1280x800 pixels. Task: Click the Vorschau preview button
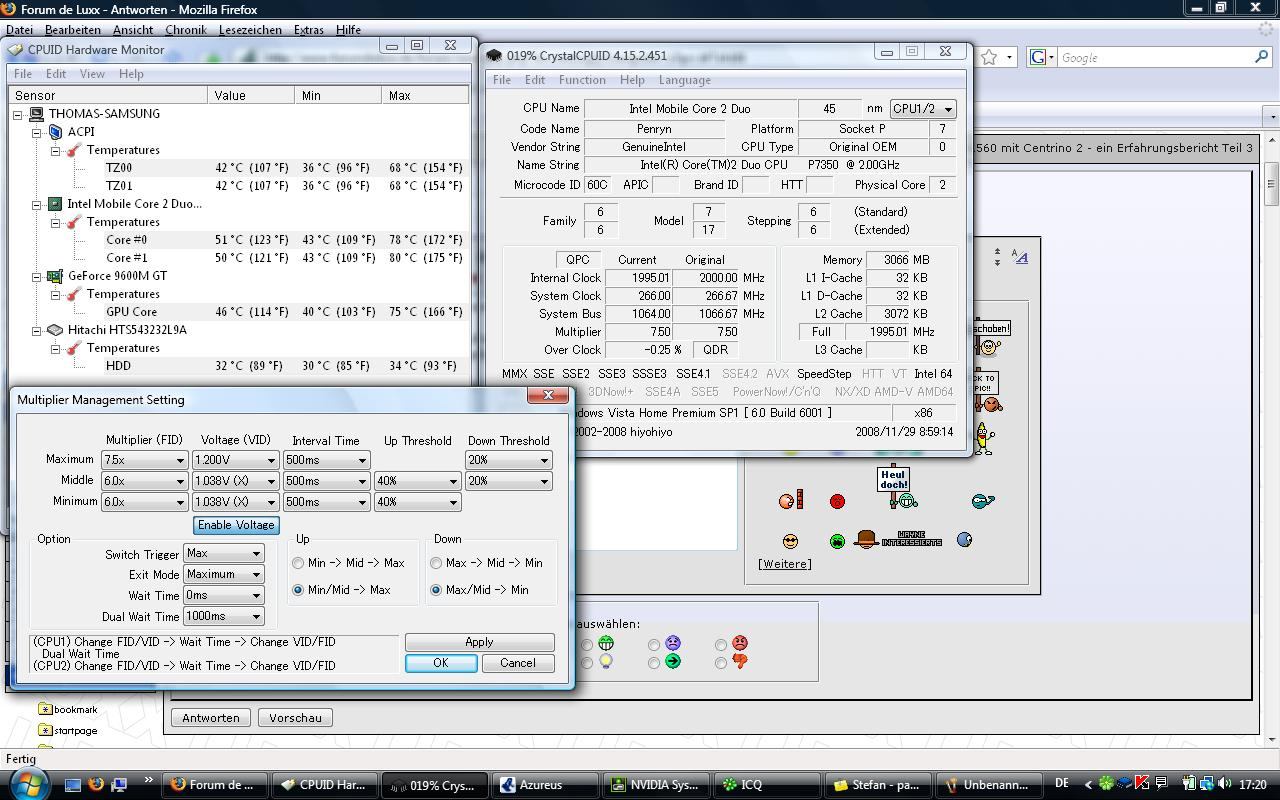pyautogui.click(x=295, y=718)
